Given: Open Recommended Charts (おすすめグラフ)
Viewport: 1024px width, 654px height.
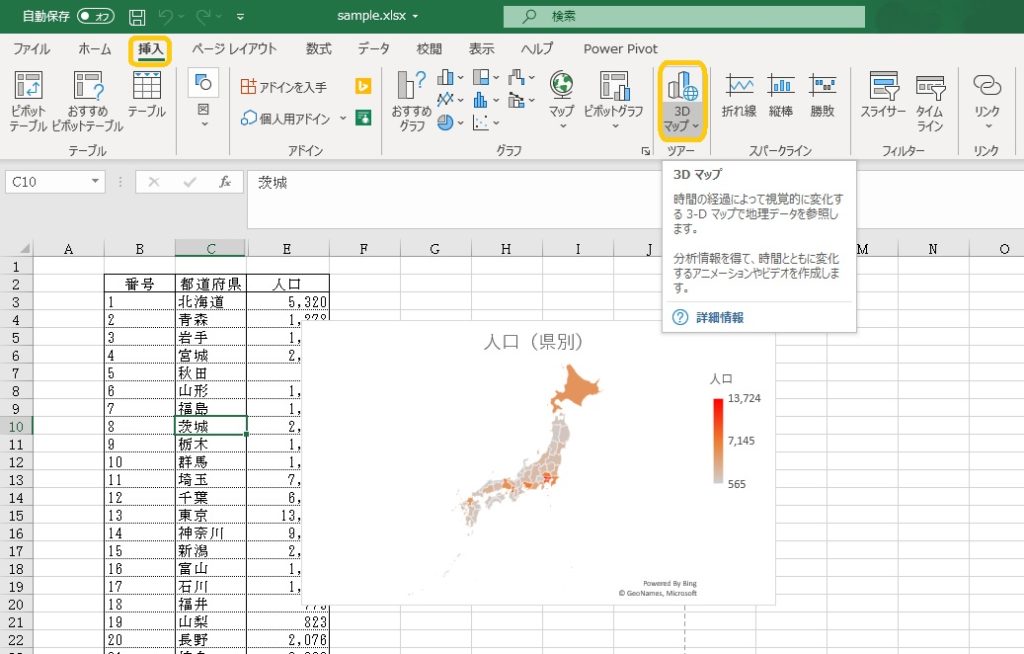Looking at the screenshot, I should (411, 101).
